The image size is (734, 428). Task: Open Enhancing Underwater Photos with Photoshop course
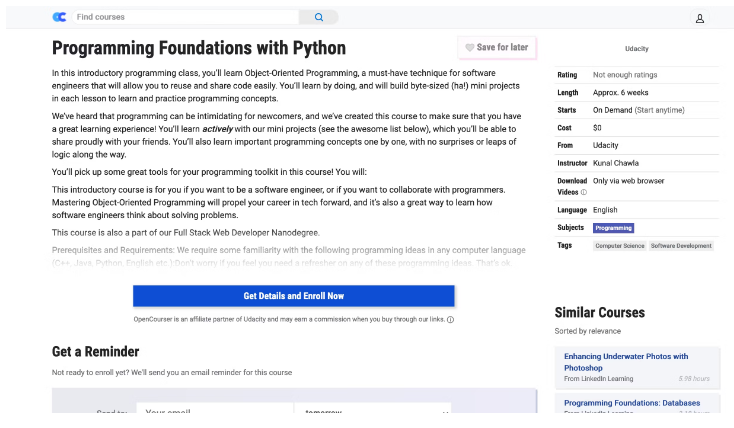pos(626,362)
